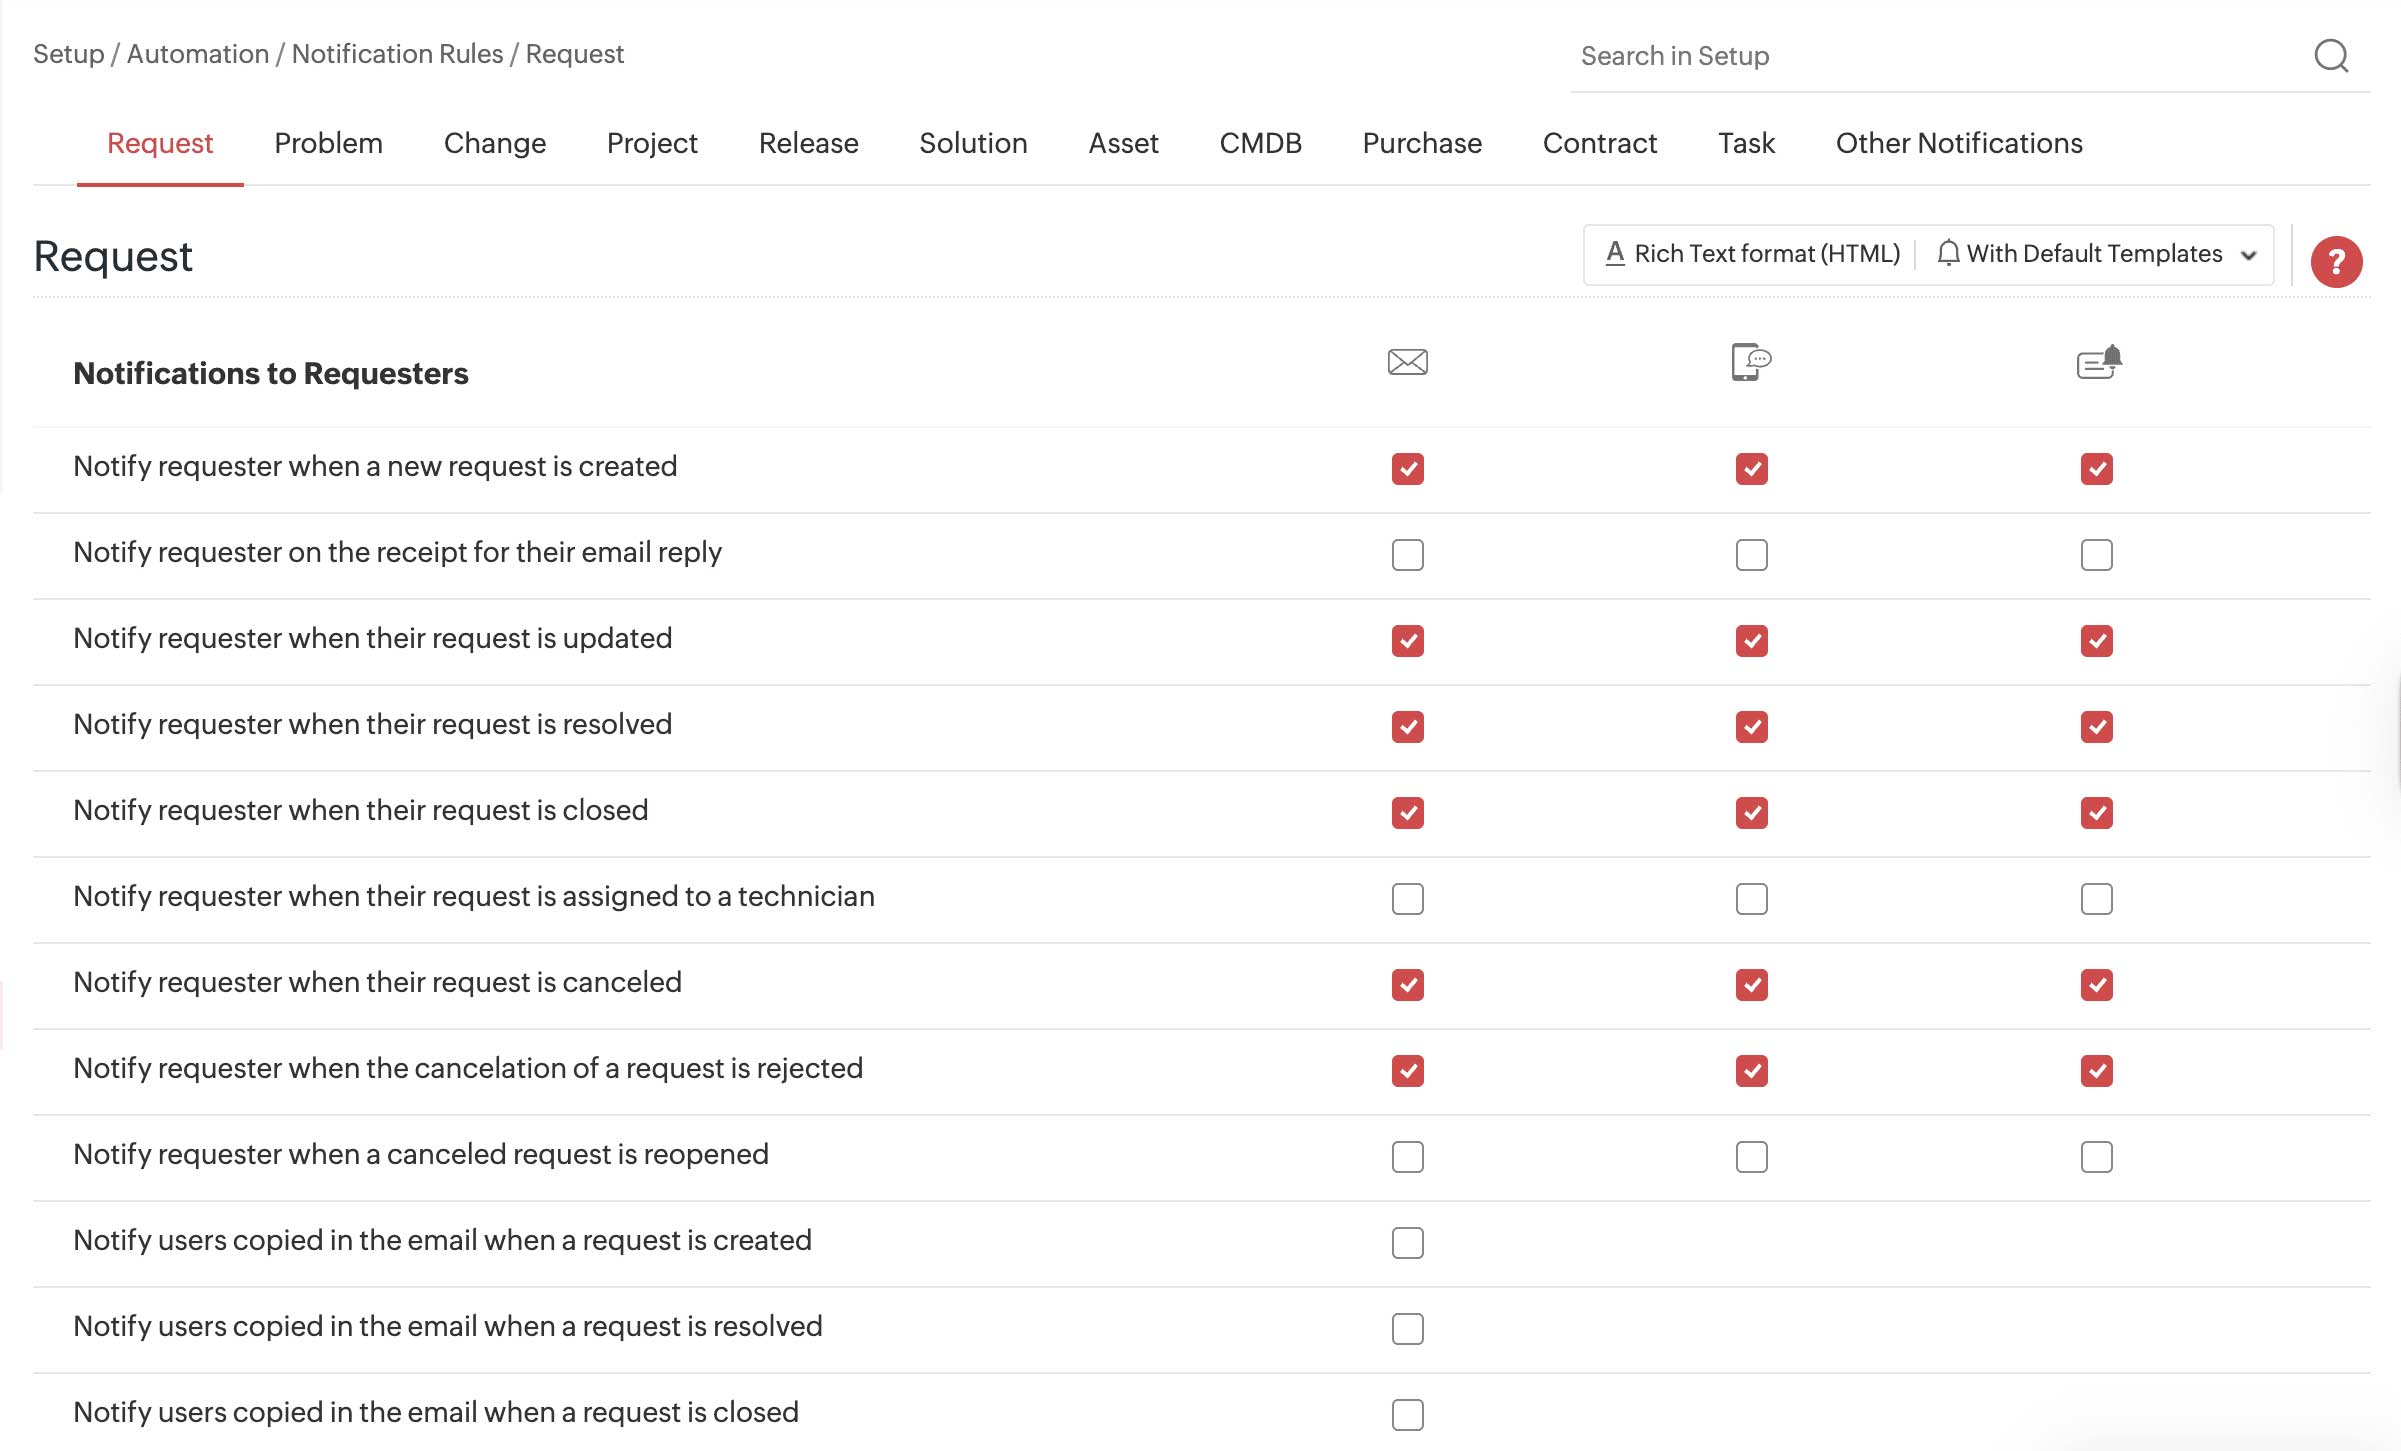This screenshot has height=1451, width=2401.
Task: Click the search magnifier icon
Action: point(2331,56)
